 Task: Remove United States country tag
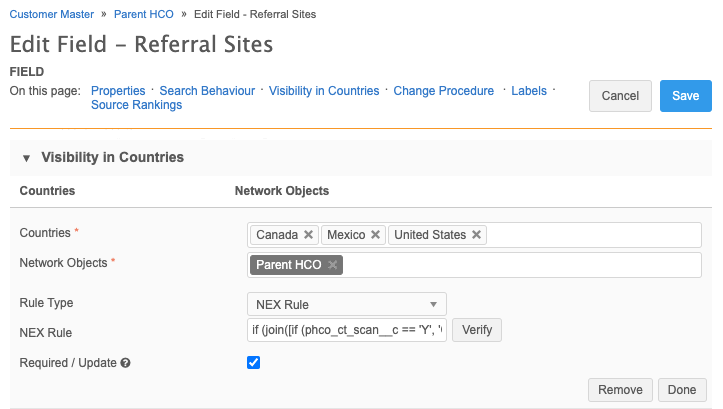477,235
